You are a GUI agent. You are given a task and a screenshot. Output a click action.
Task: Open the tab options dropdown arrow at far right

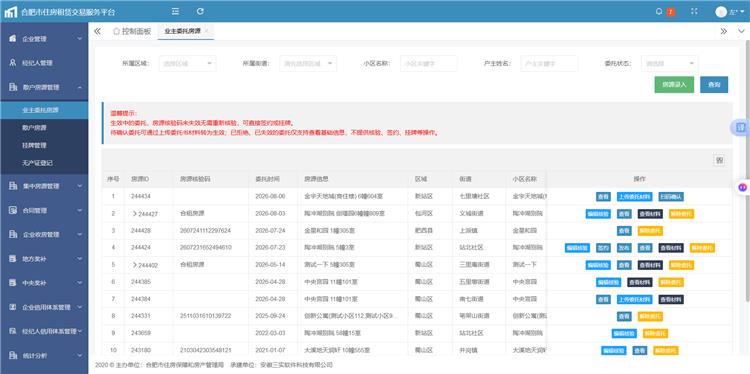[x=741, y=32]
